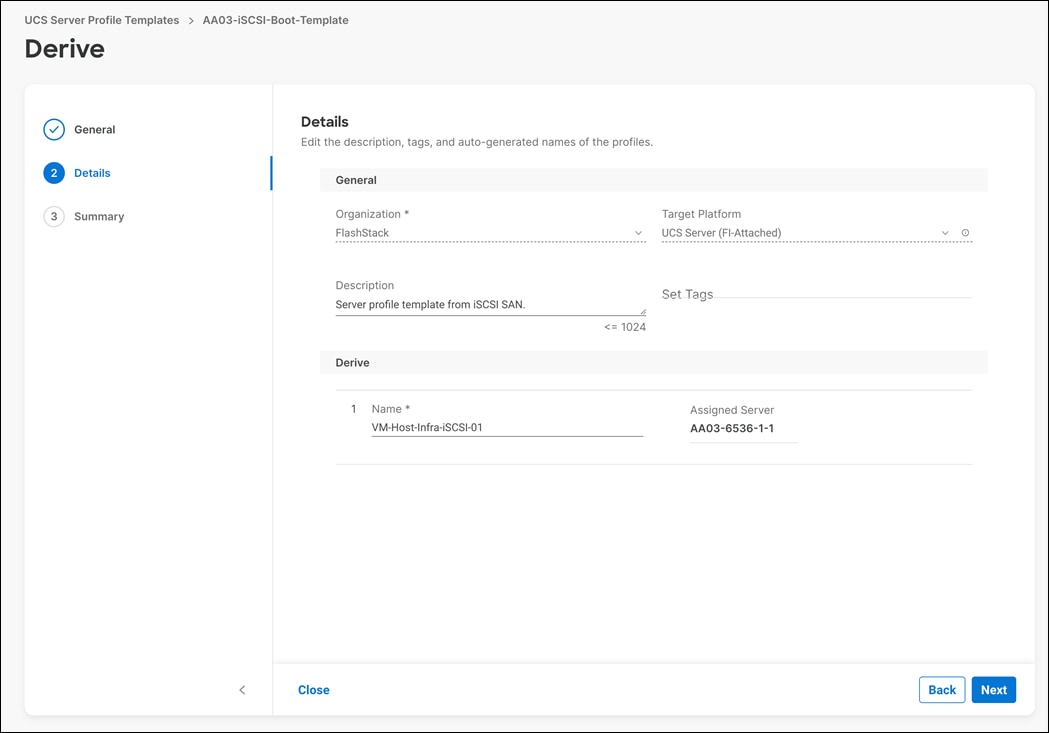1049x733 pixels.
Task: Go to UCS Server Profile Templates breadcrumb
Action: pyautogui.click(x=100, y=19)
